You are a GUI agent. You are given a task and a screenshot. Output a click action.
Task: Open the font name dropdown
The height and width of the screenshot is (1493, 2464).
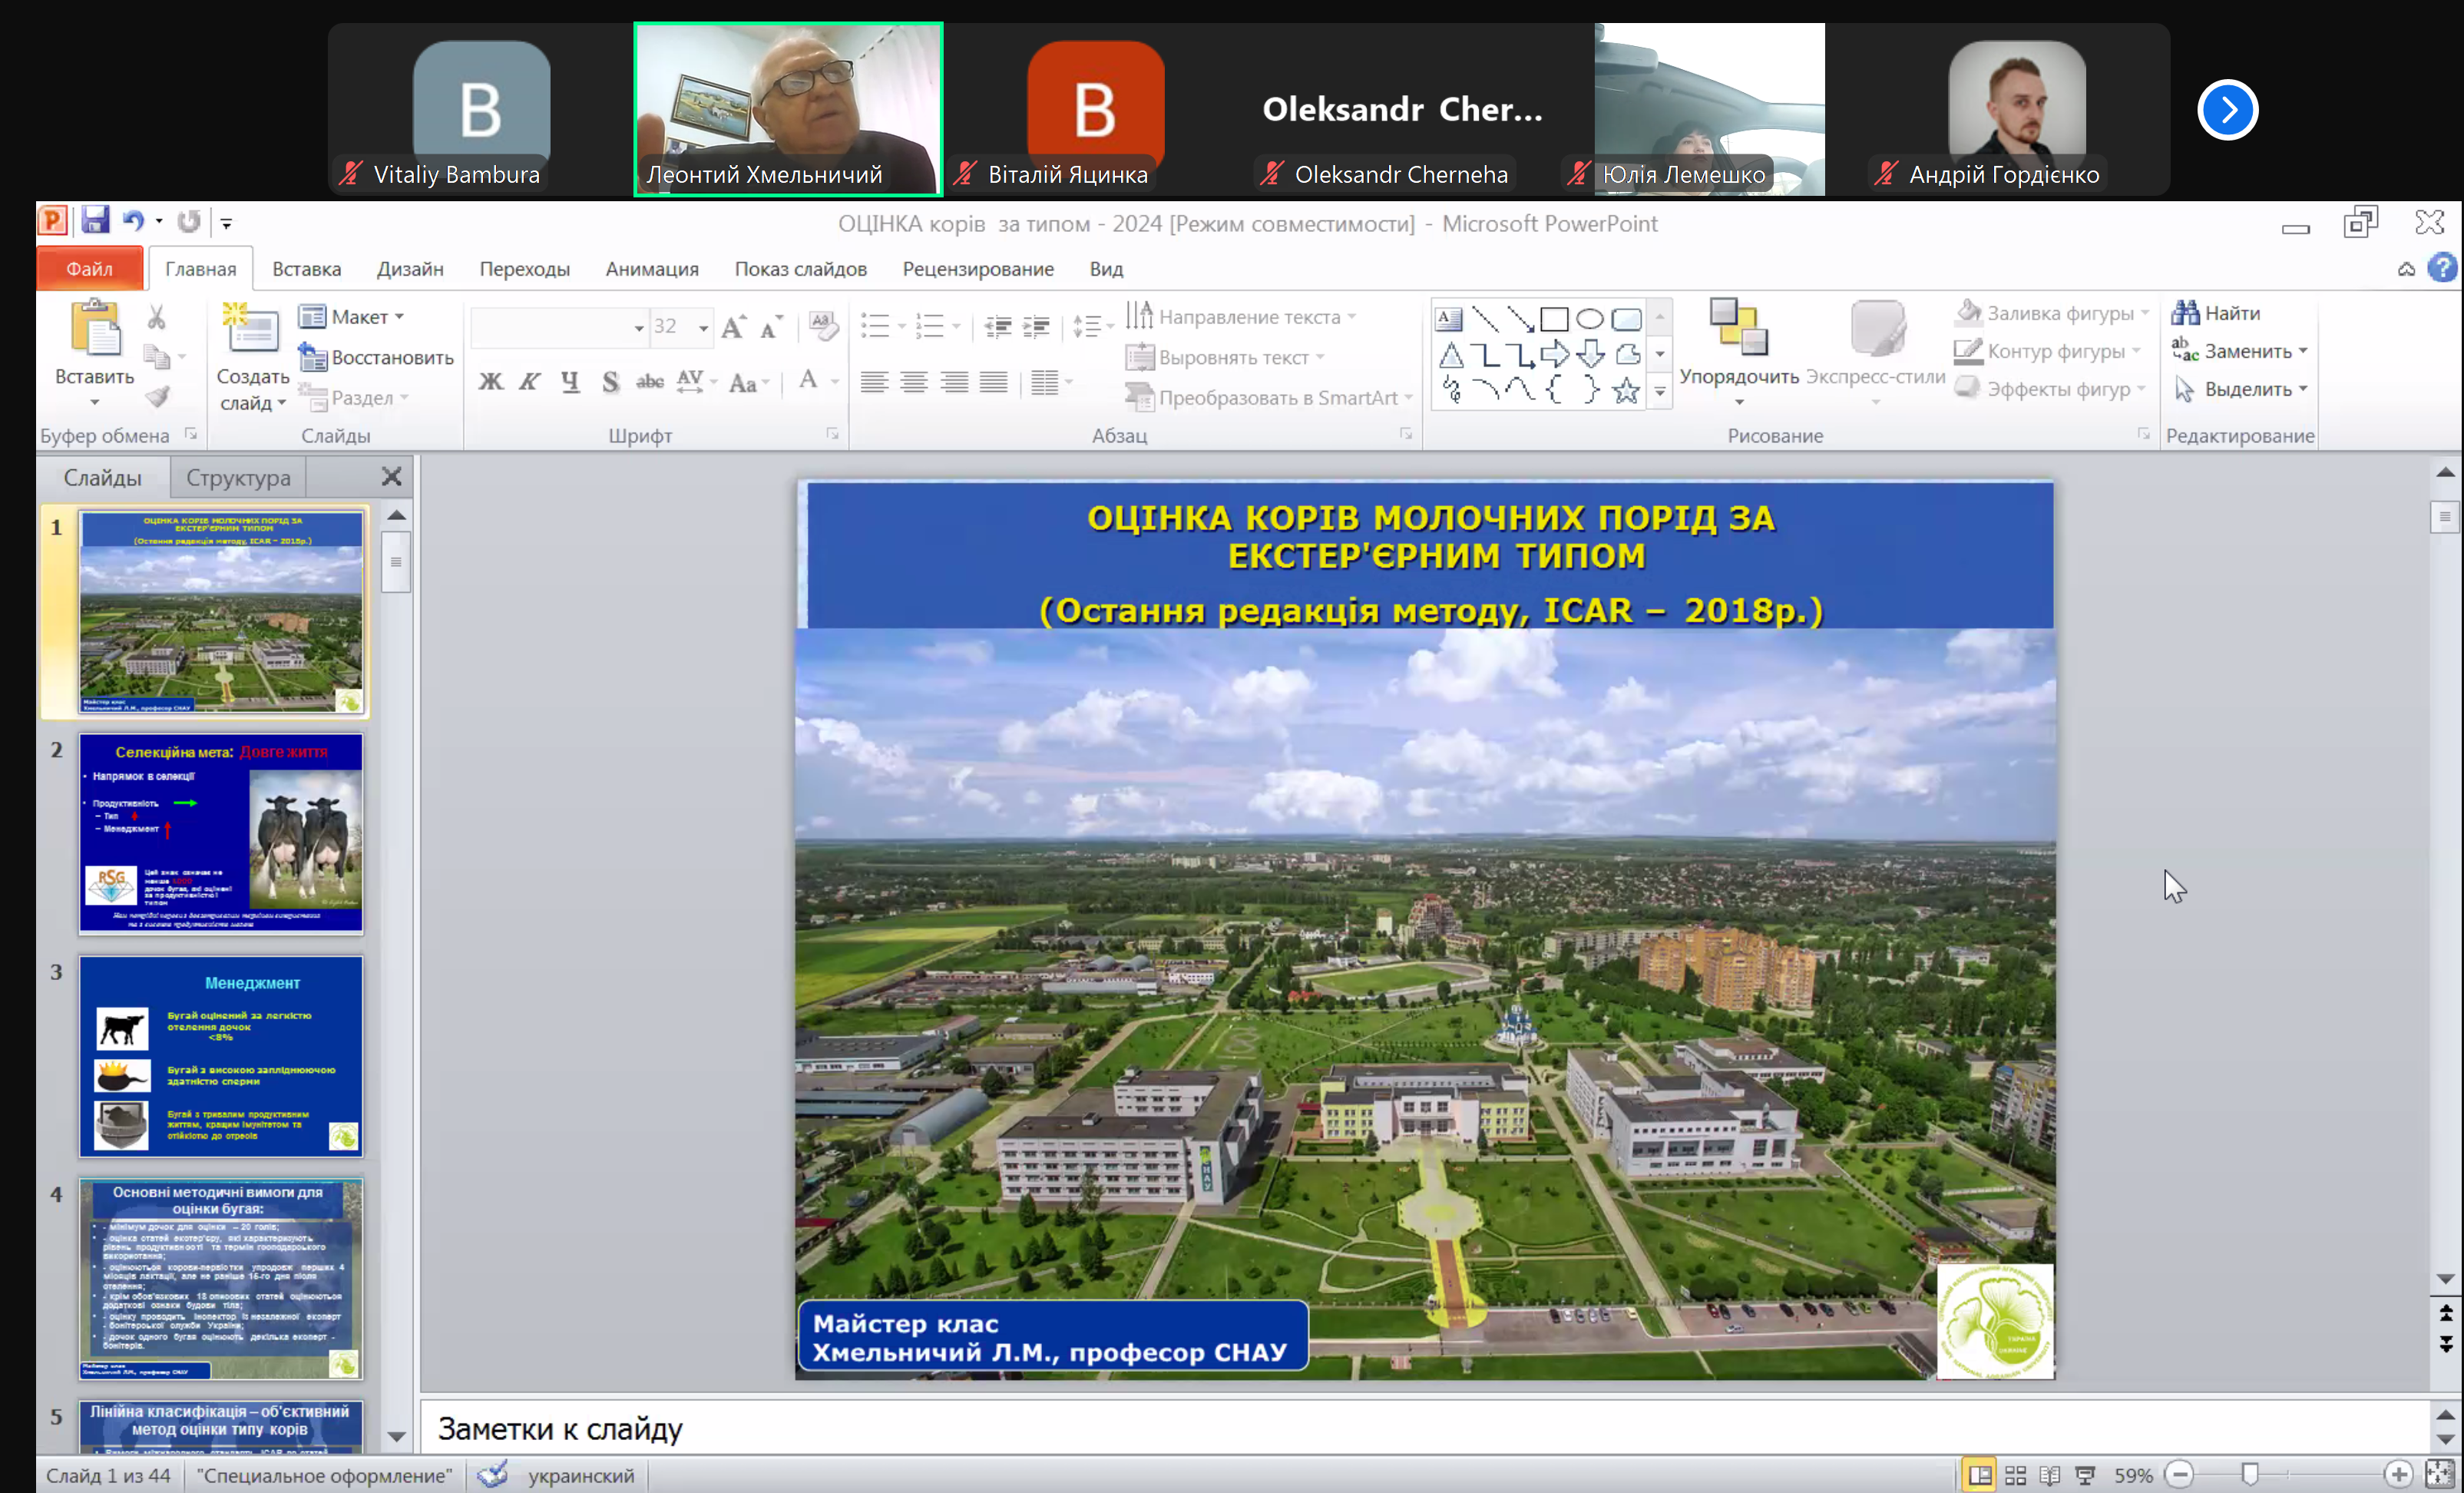point(638,327)
